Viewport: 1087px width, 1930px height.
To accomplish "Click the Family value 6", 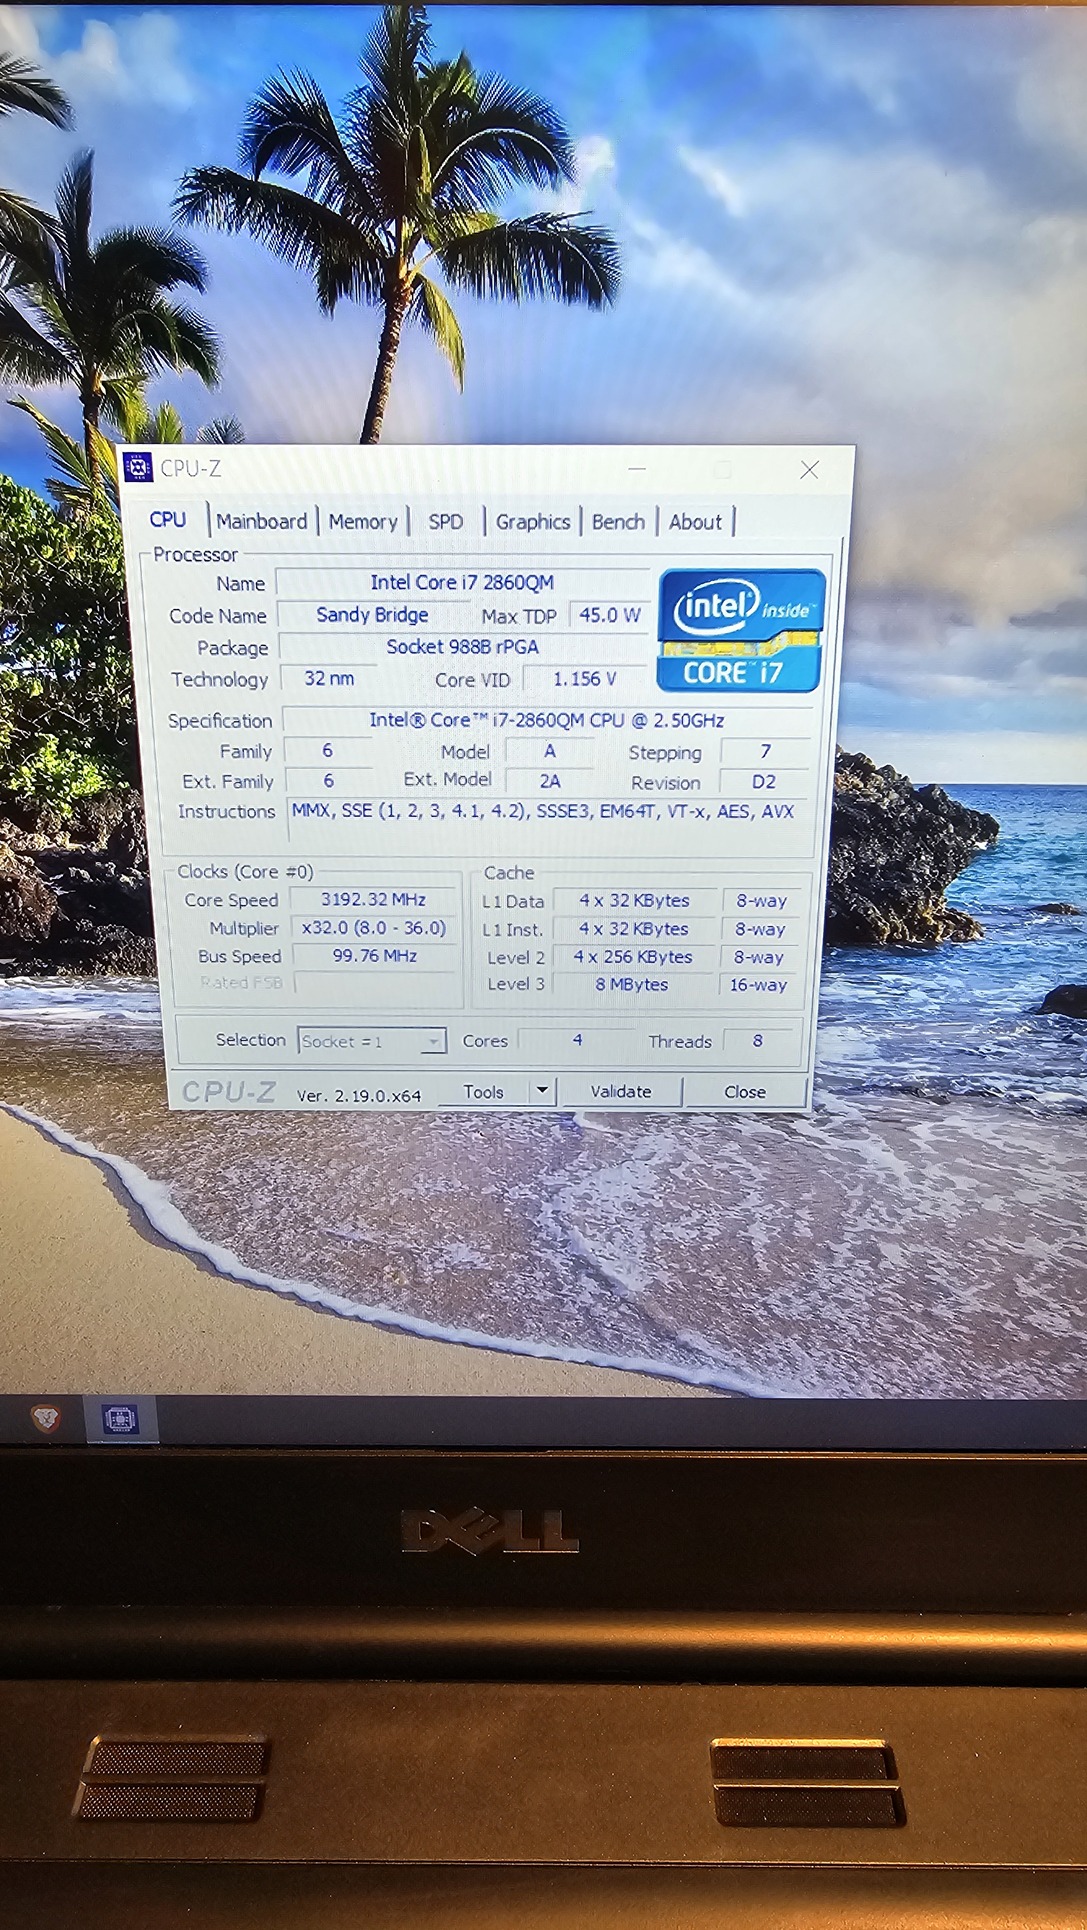I will 327,750.
